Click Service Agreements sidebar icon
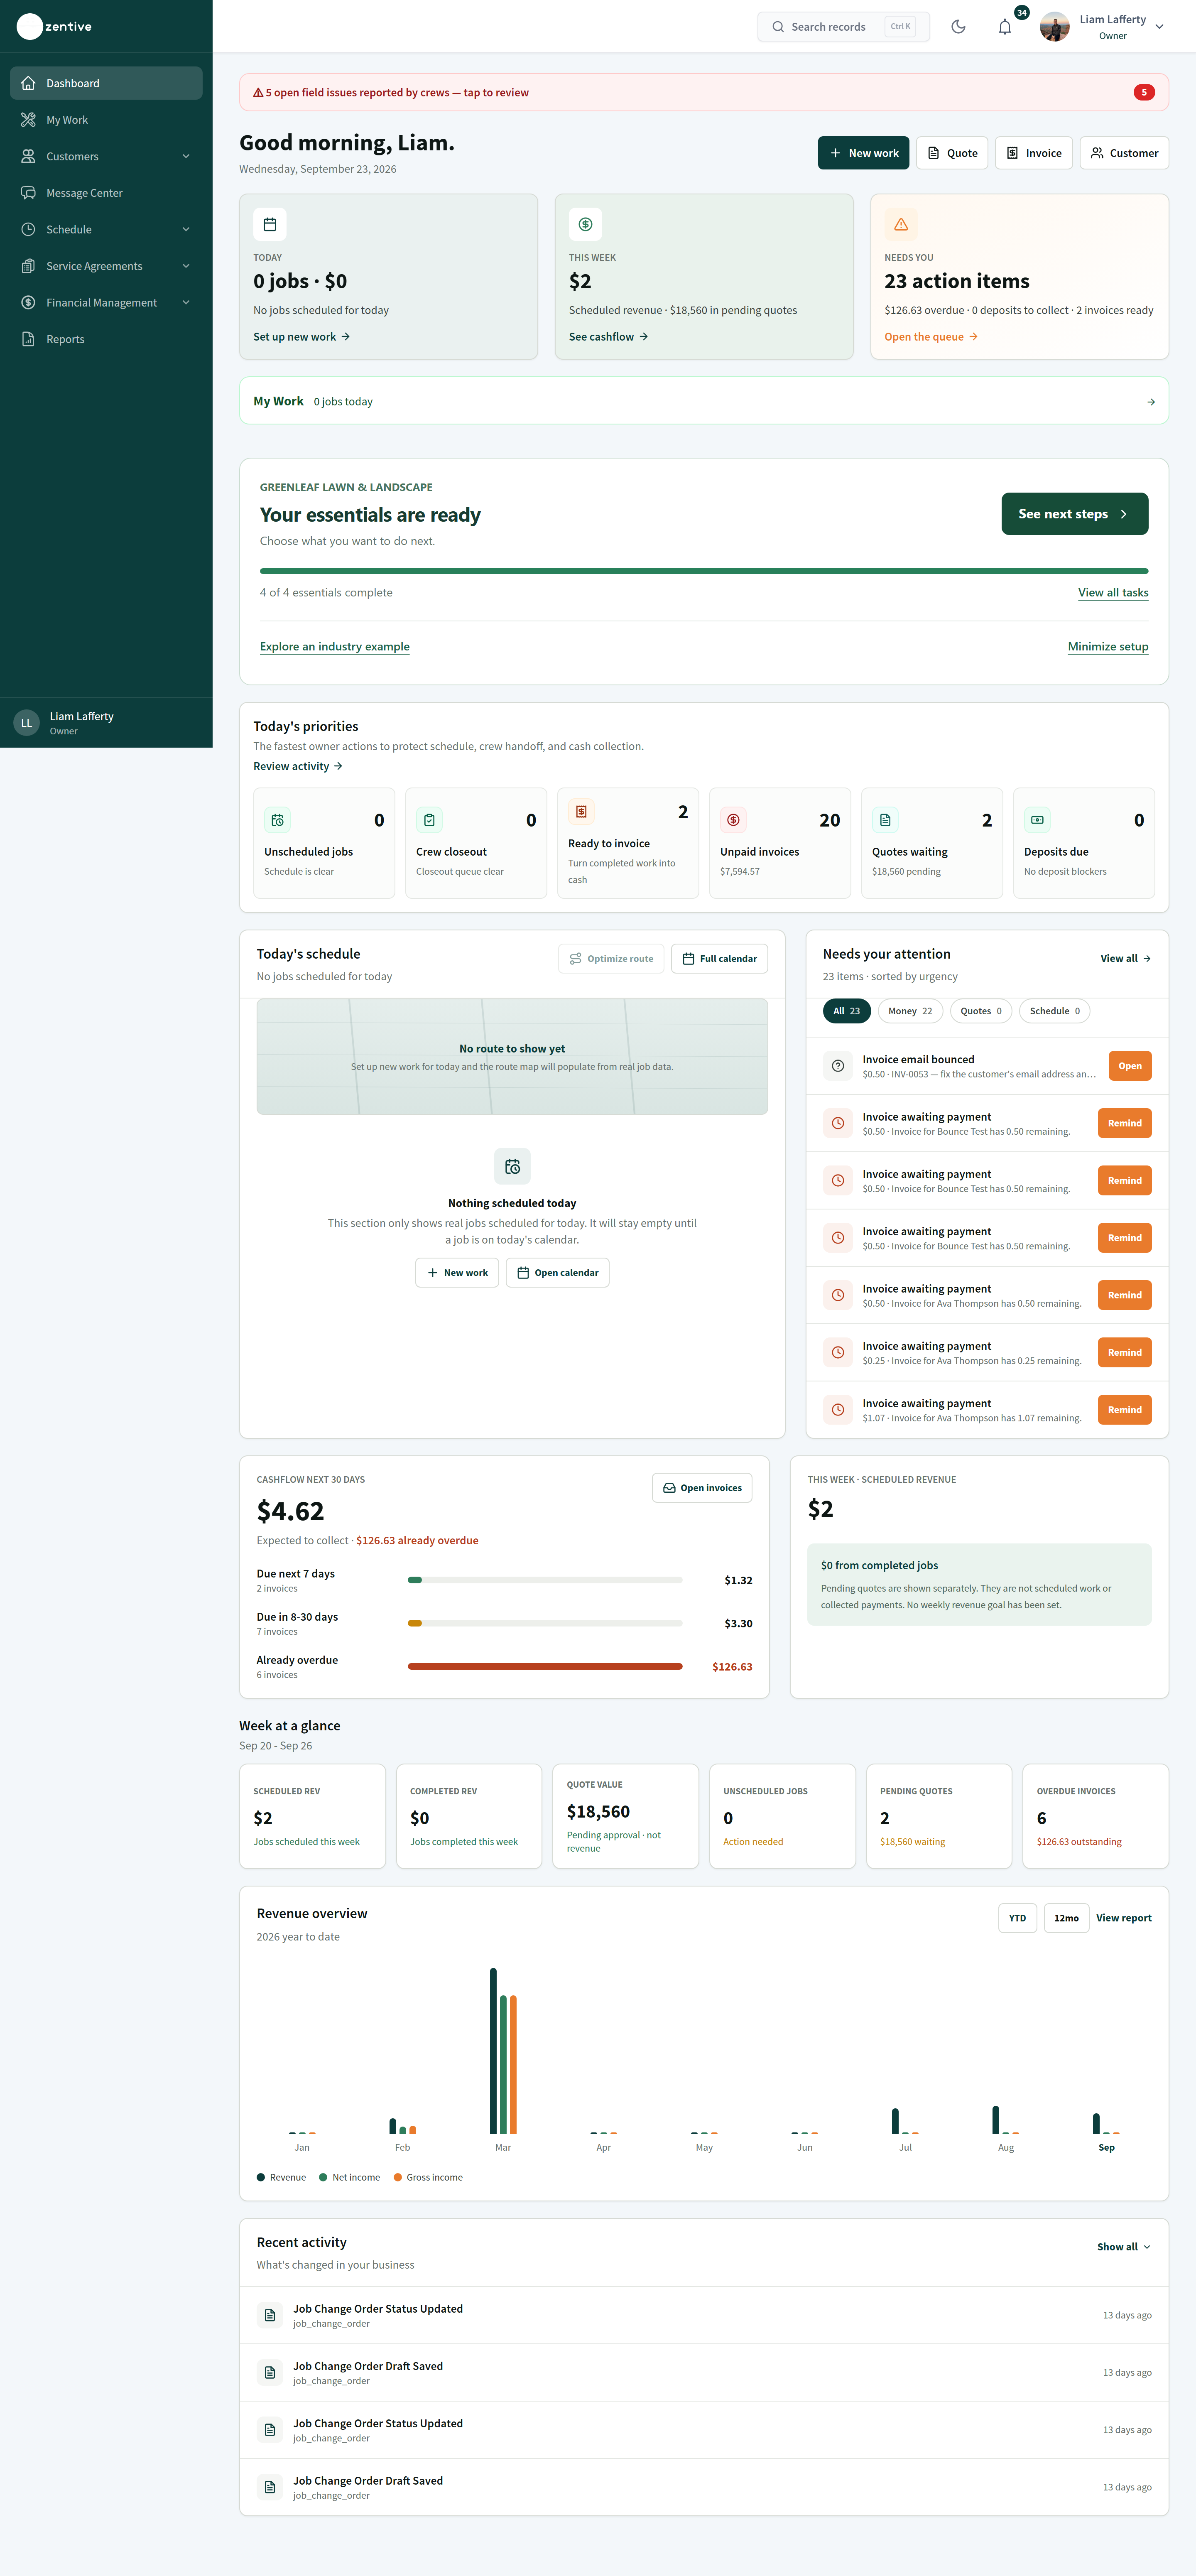The height and width of the screenshot is (2576, 1196). pos(28,266)
